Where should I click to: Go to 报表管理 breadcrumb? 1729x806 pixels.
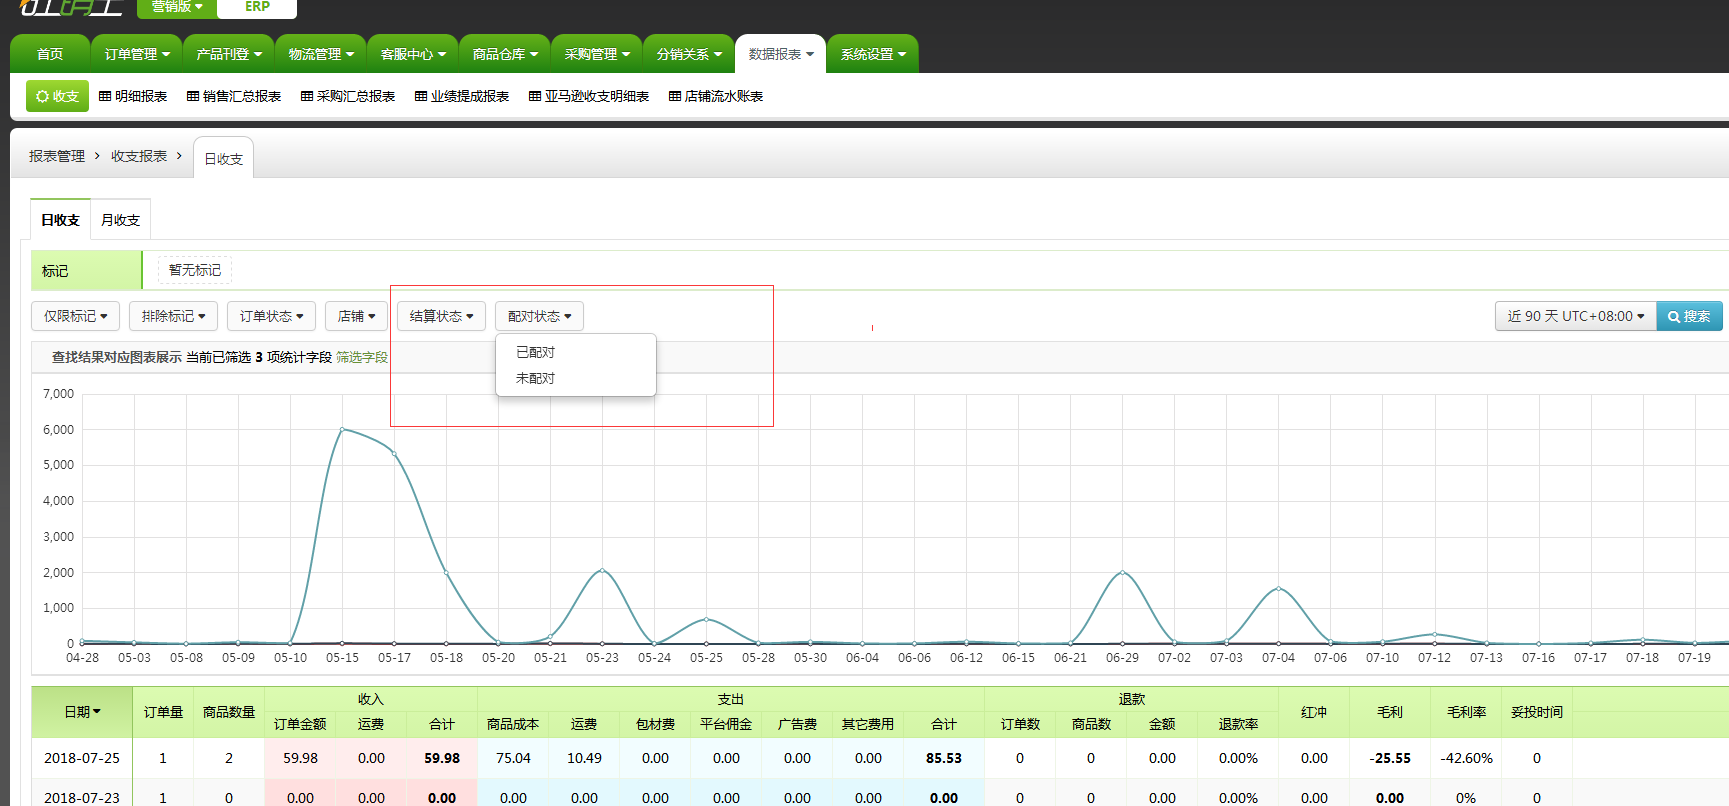pos(57,156)
